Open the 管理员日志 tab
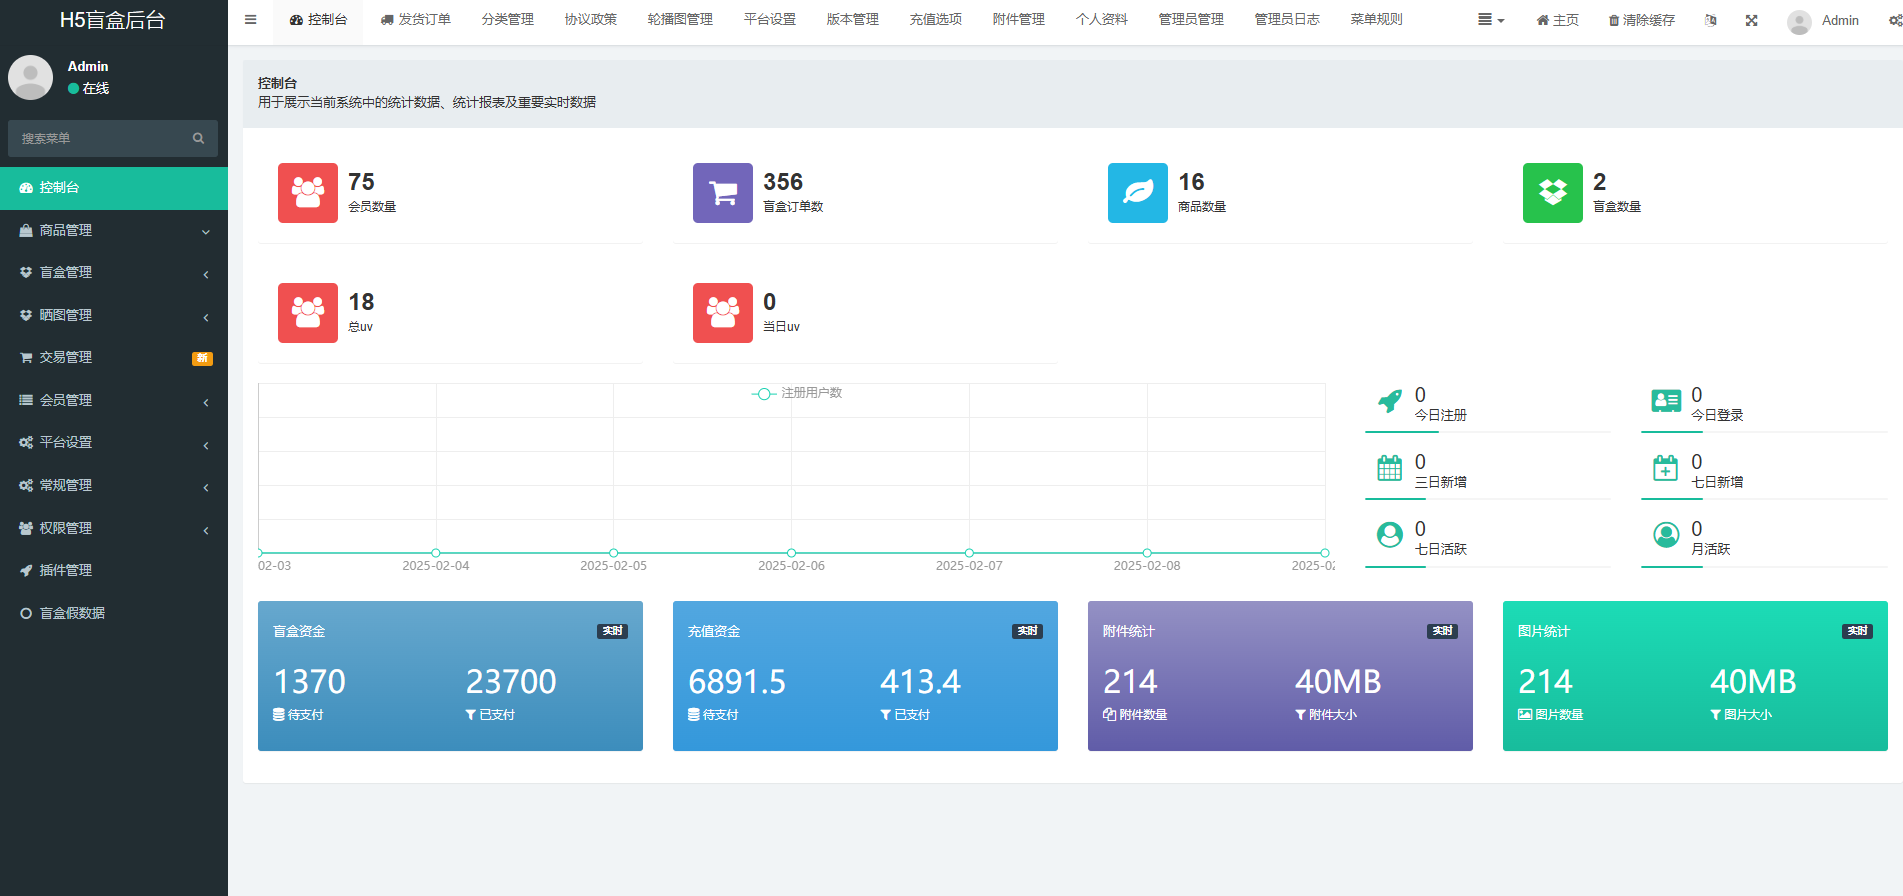1903x896 pixels. [x=1286, y=20]
